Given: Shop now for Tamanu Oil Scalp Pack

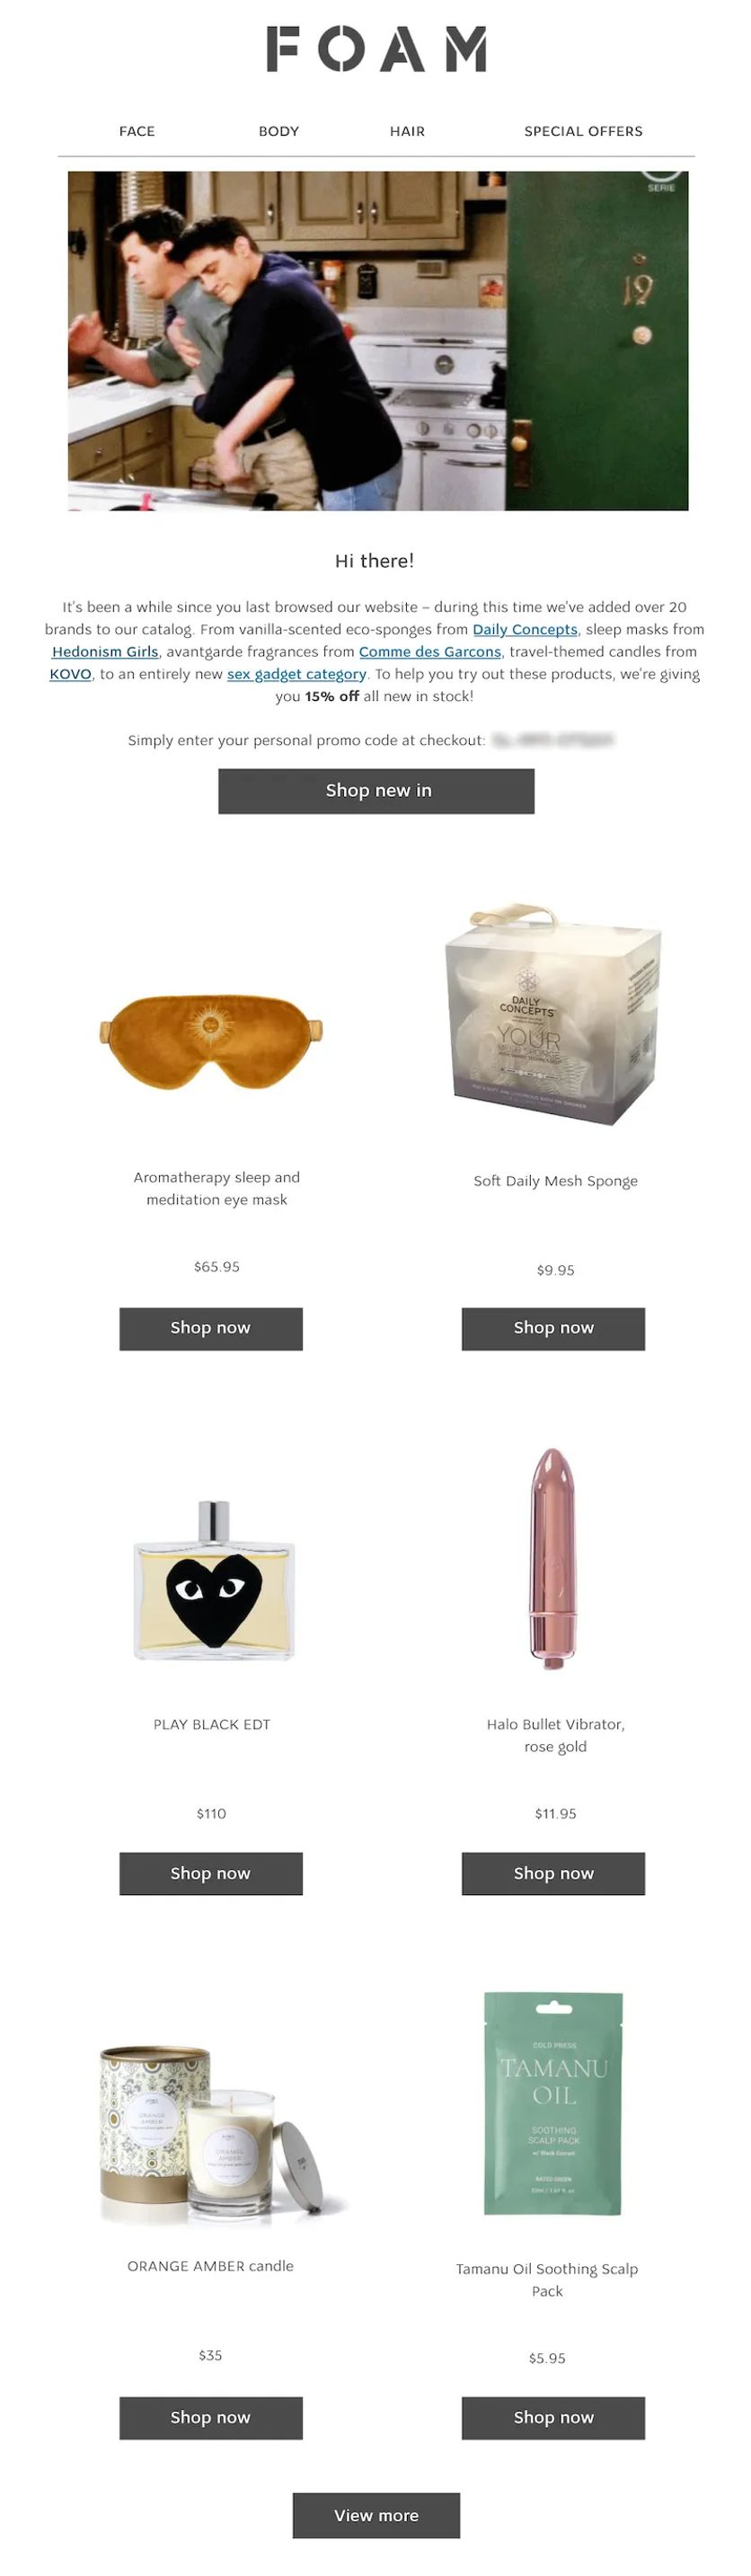Looking at the screenshot, I should tap(553, 2418).
